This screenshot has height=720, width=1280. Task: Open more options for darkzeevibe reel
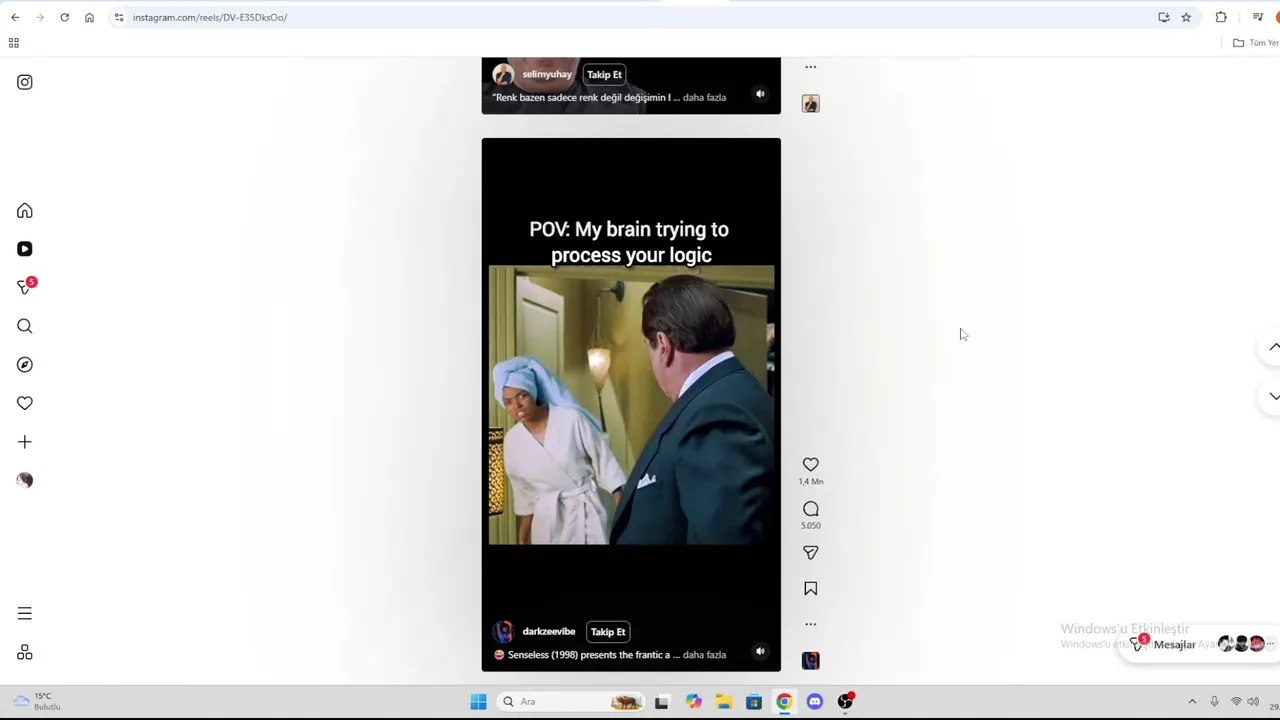tap(811, 624)
